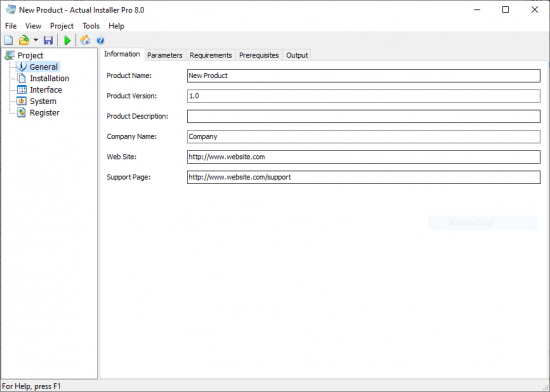Select General in the project tree

43,67
